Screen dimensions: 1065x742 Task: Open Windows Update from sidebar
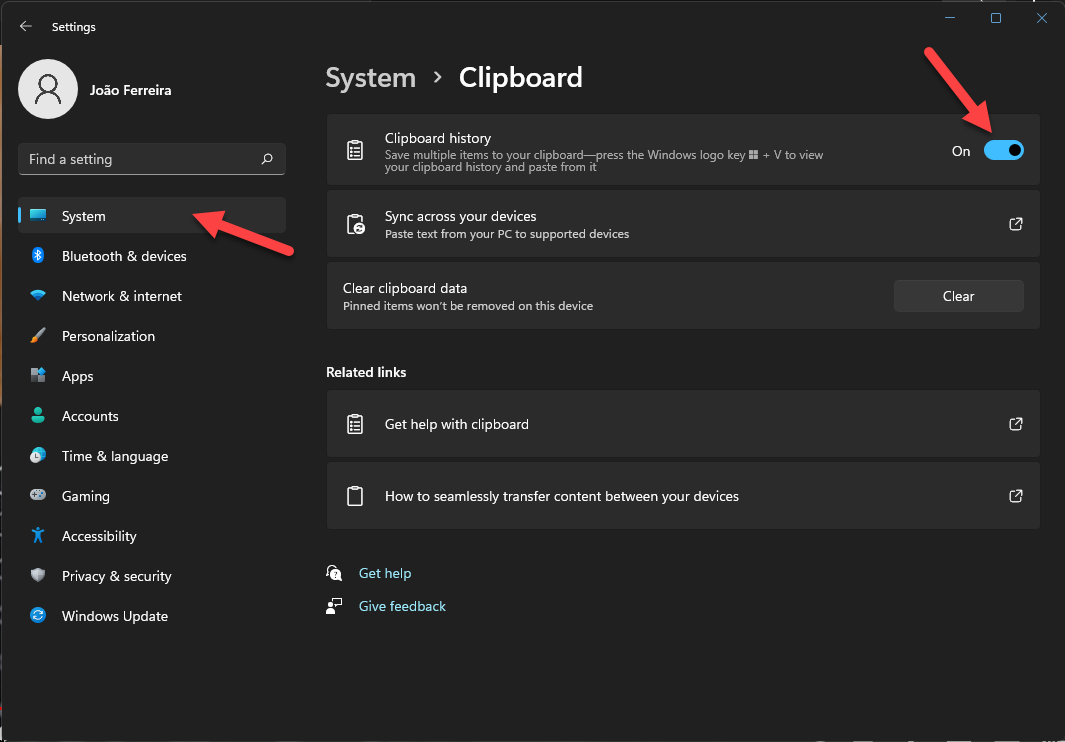coord(115,616)
